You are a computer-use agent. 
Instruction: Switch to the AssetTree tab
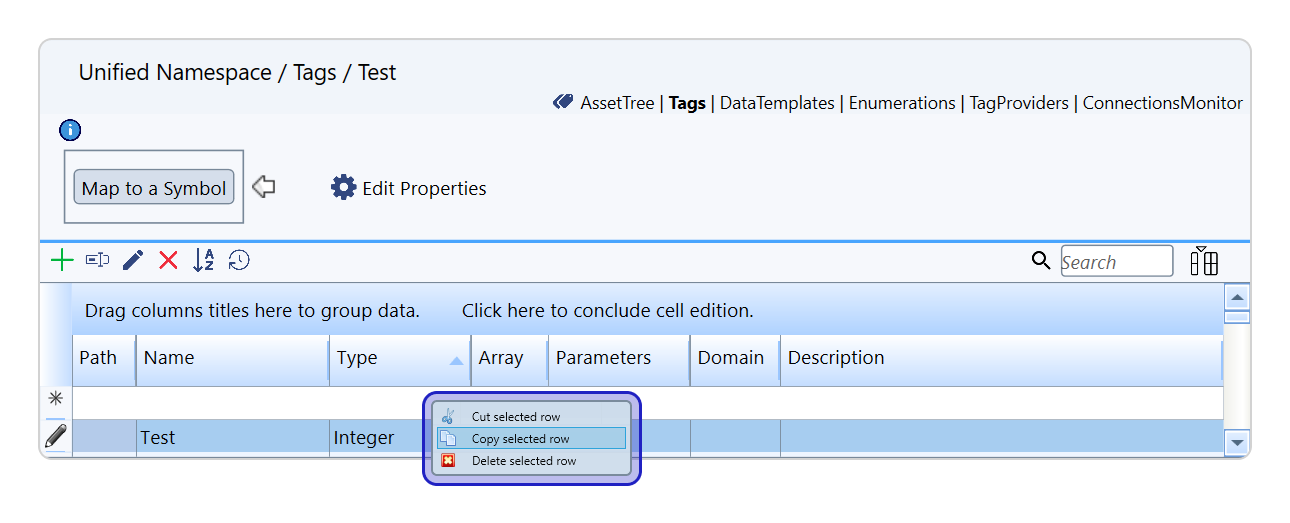[x=616, y=103]
